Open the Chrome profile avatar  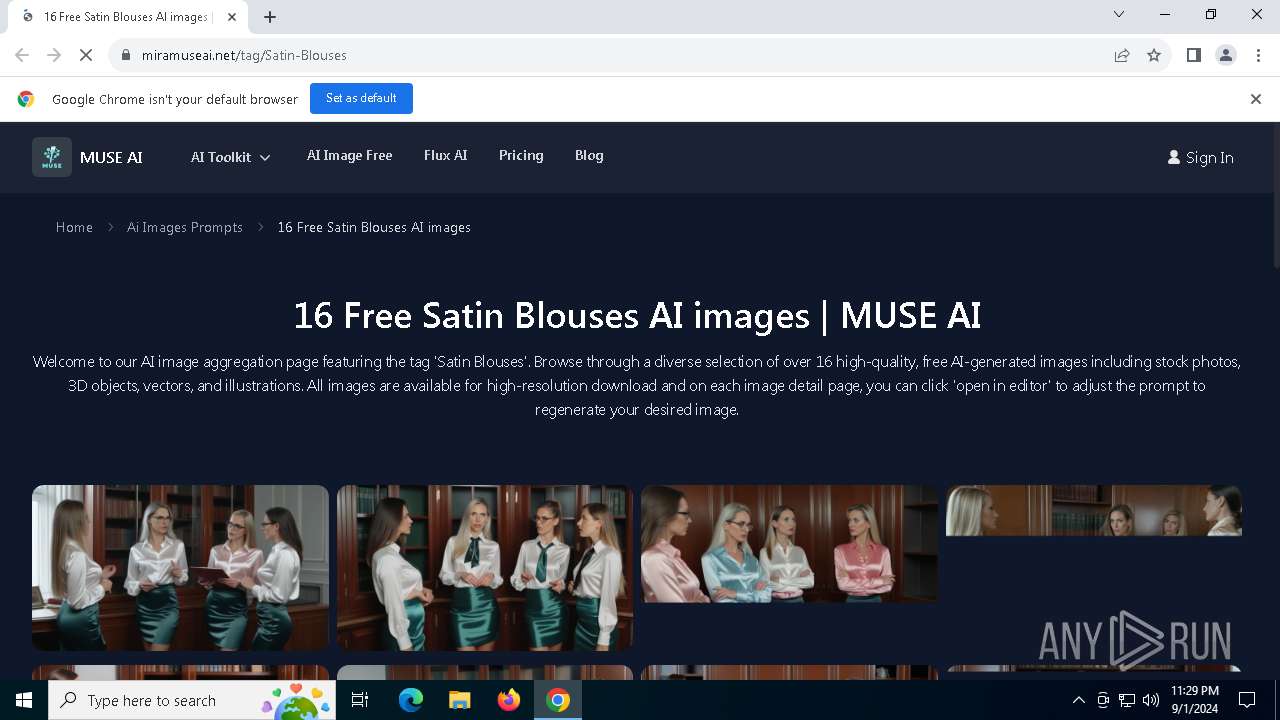tap(1226, 55)
